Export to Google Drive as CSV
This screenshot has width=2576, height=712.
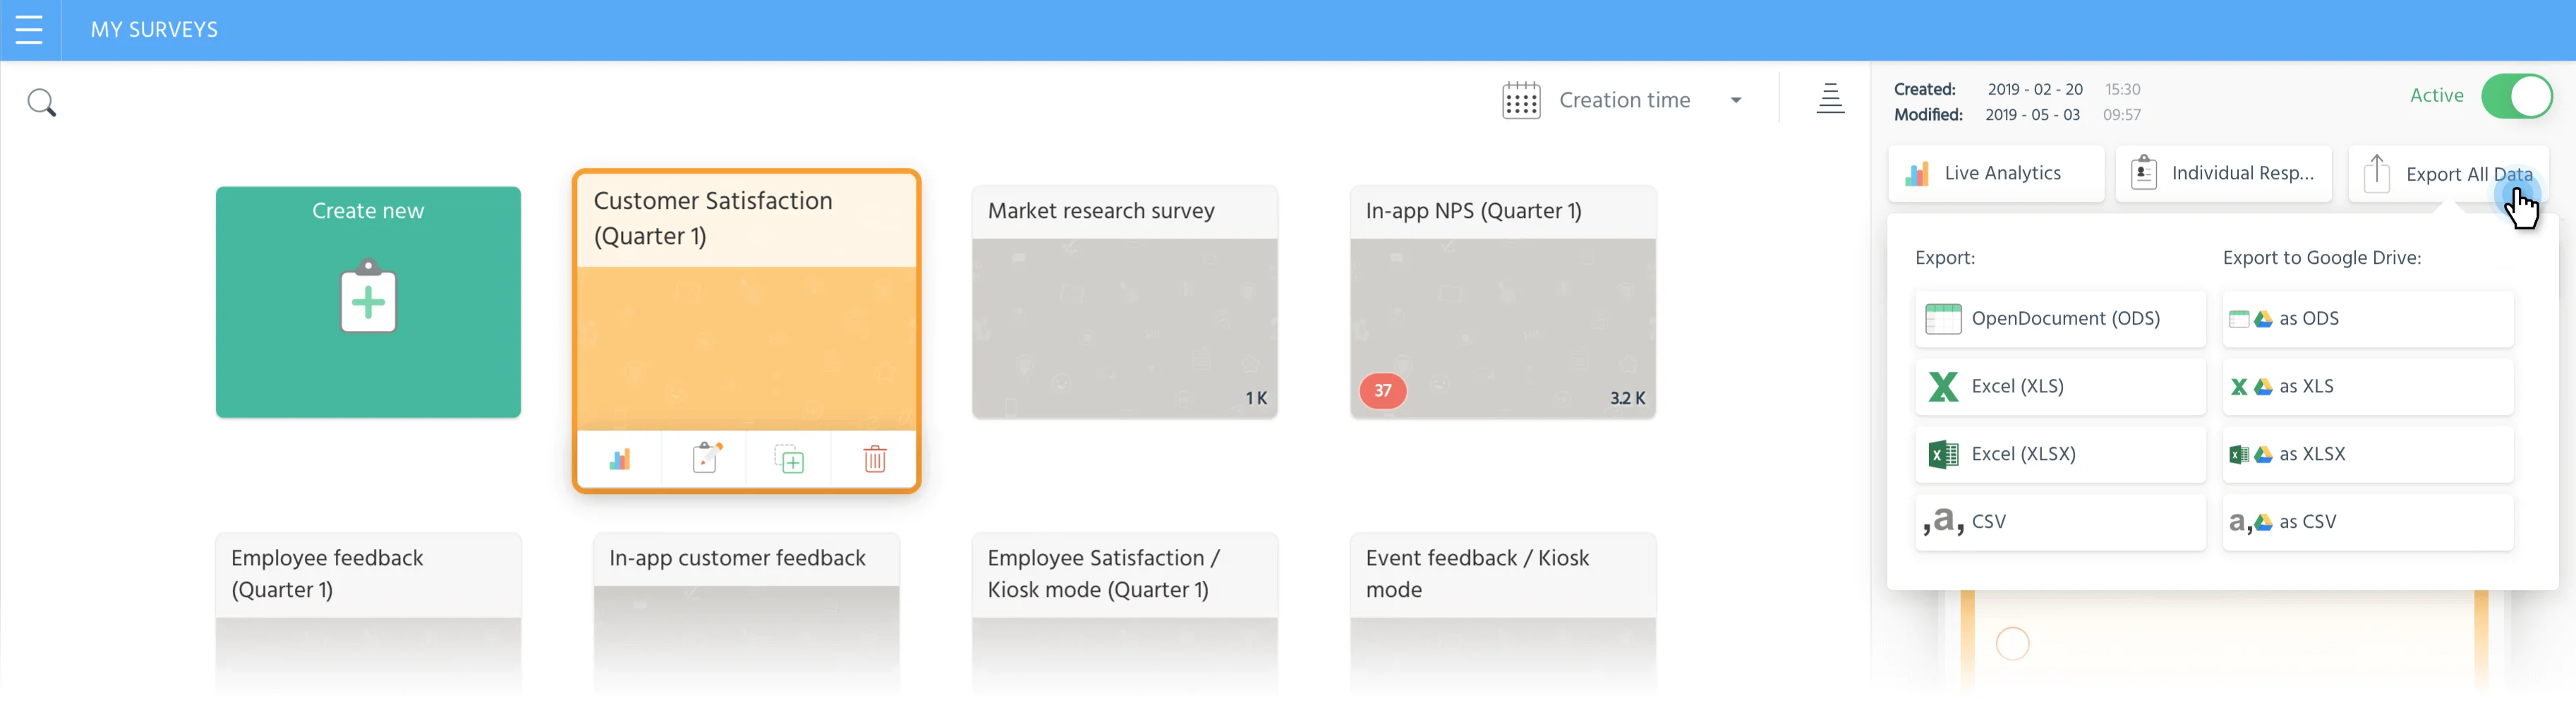click(x=2367, y=521)
